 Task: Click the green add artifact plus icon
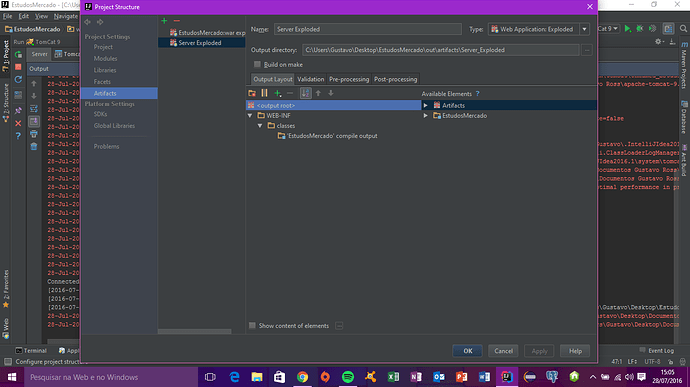coord(164,21)
